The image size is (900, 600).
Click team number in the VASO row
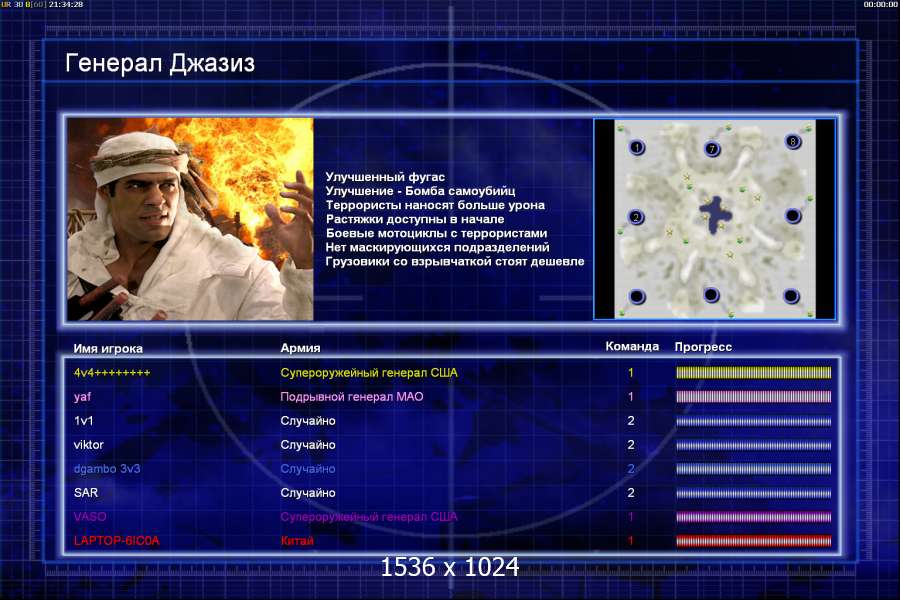(631, 517)
